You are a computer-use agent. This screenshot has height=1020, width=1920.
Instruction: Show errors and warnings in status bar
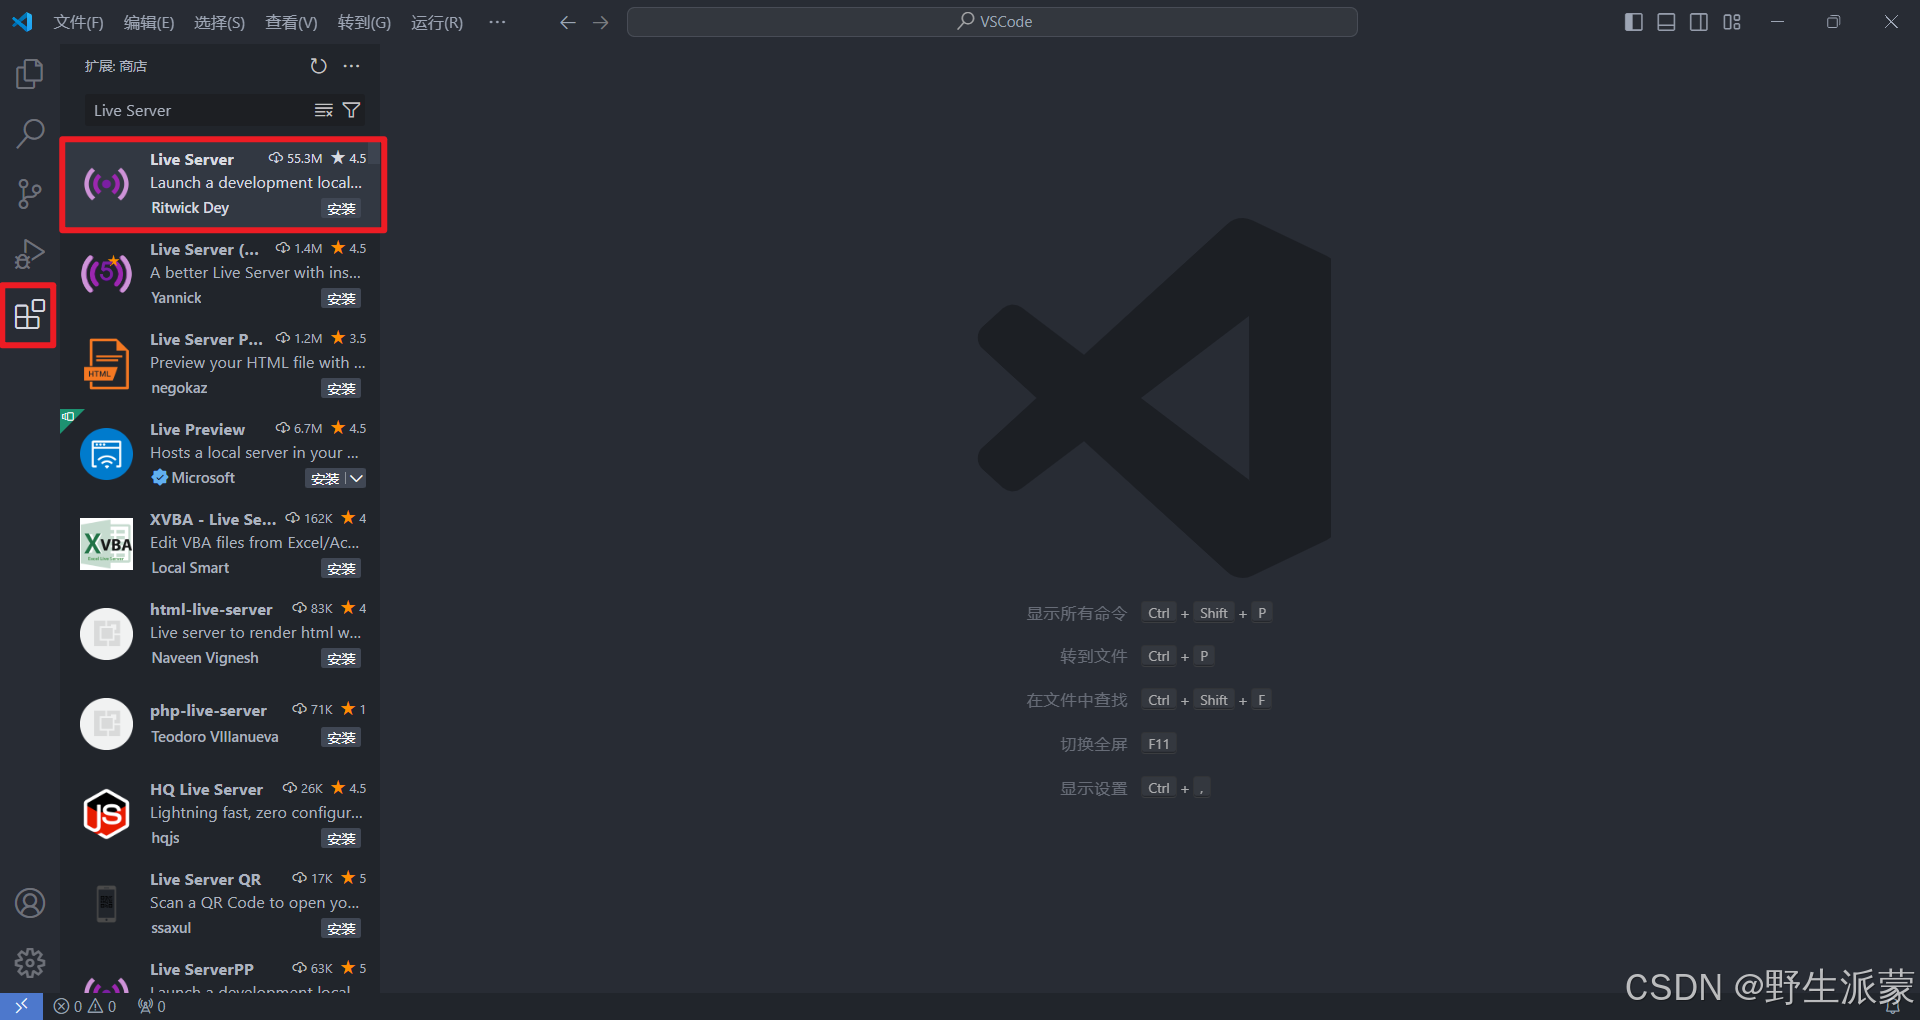click(85, 1006)
